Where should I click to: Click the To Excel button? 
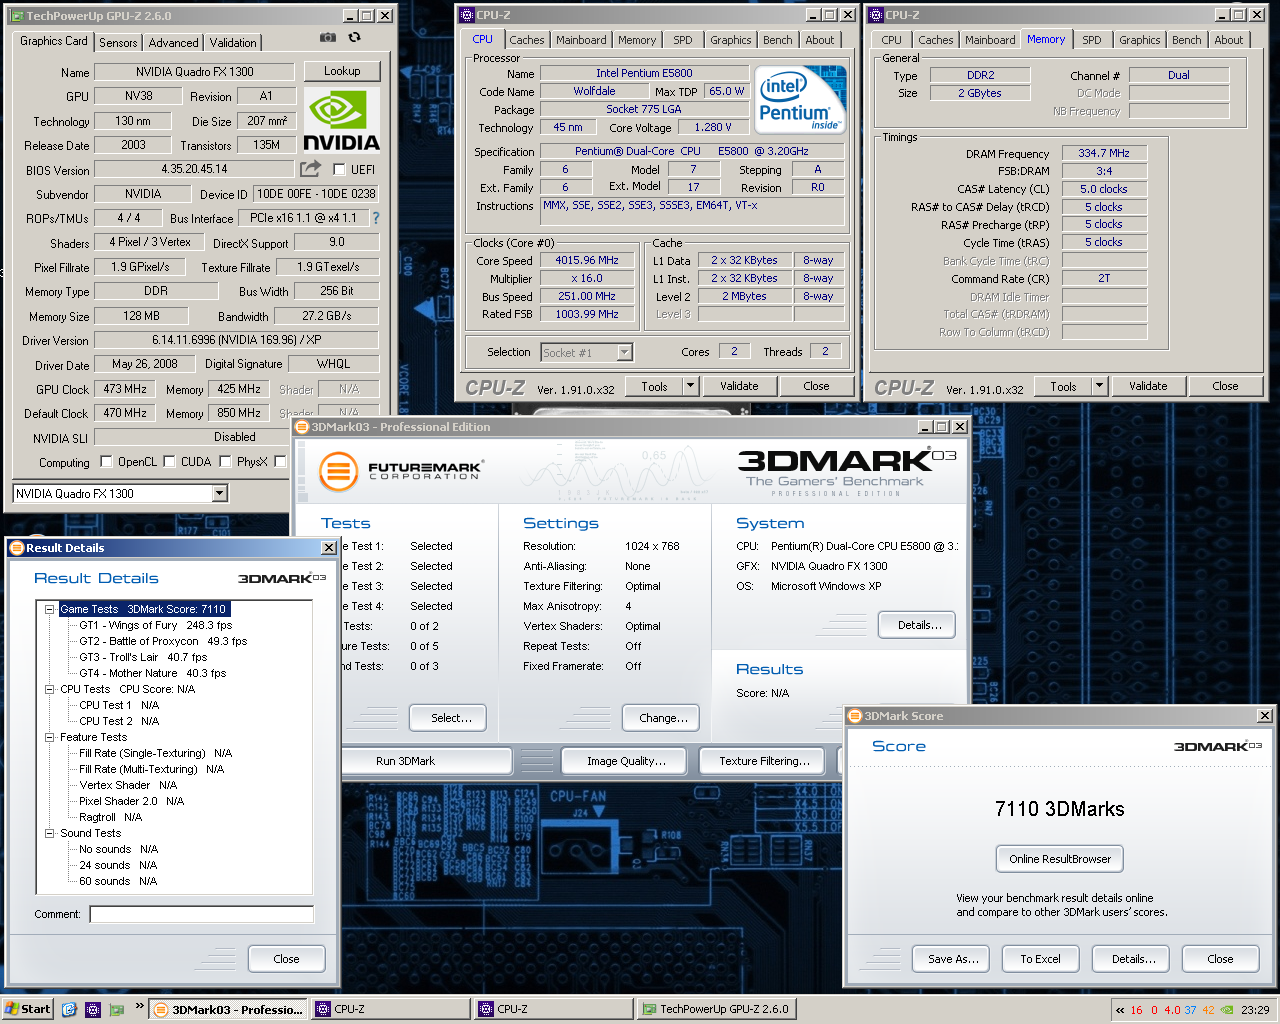click(1040, 959)
